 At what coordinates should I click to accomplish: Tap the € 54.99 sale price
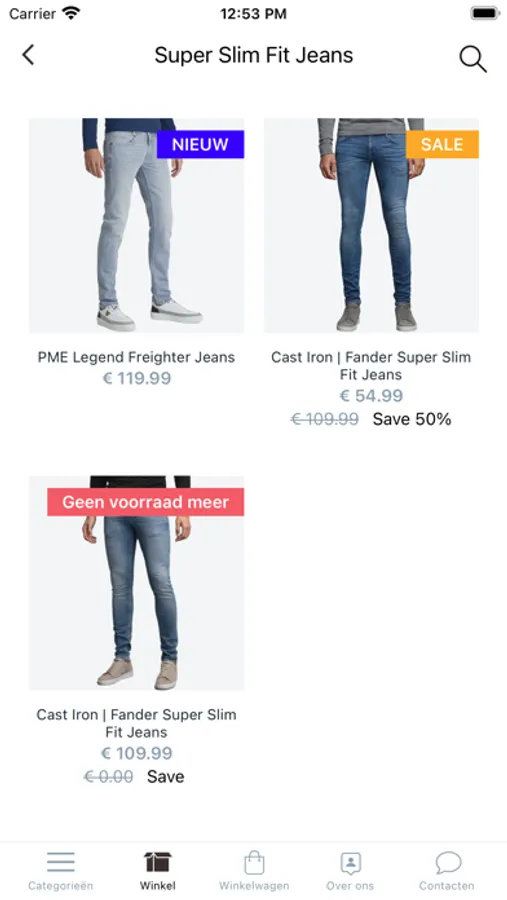371,395
